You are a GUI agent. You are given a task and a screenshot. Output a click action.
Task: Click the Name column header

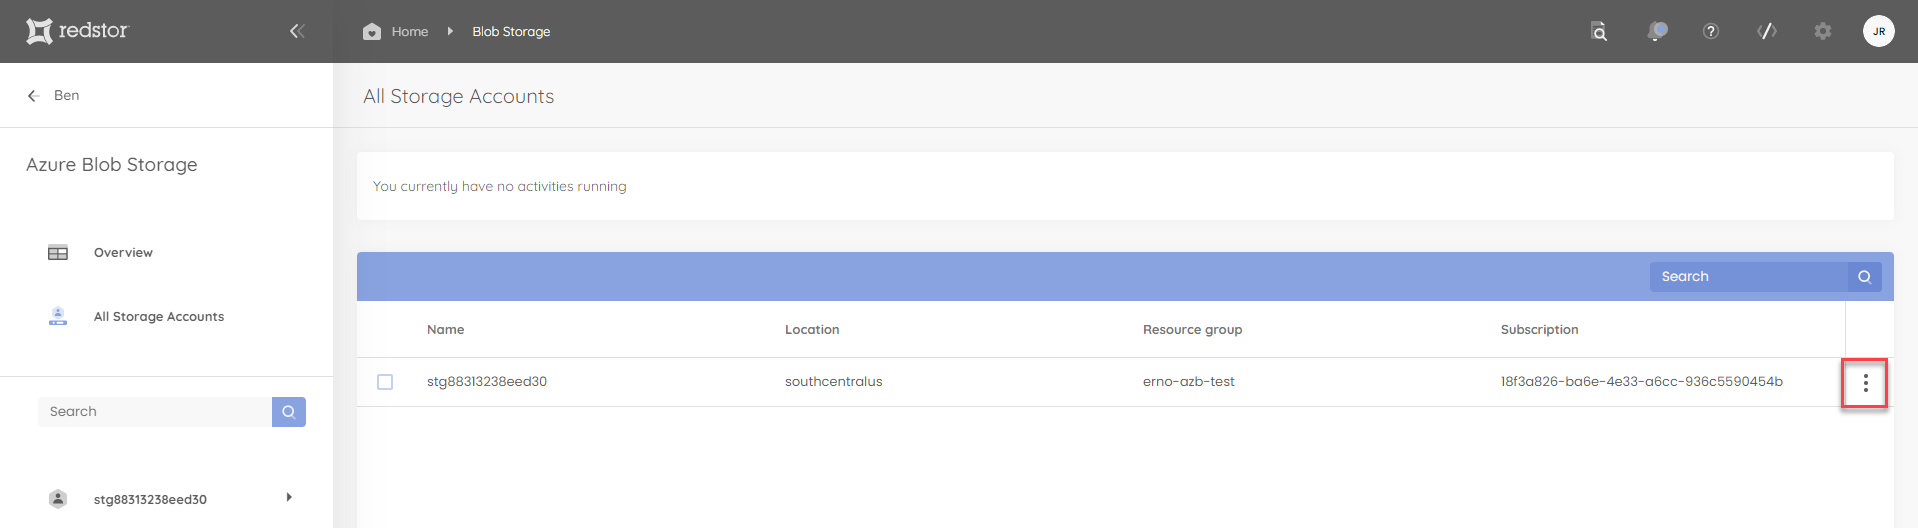click(445, 330)
